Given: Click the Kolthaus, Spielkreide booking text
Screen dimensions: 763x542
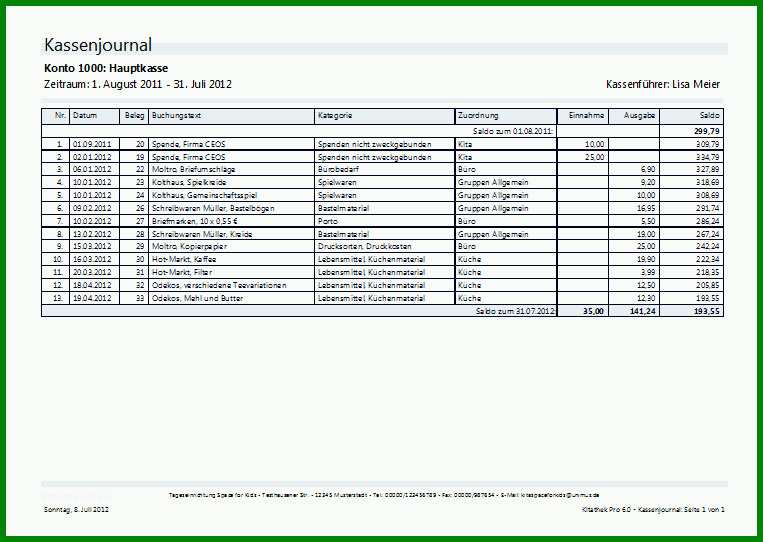Looking at the screenshot, I should [x=189, y=182].
